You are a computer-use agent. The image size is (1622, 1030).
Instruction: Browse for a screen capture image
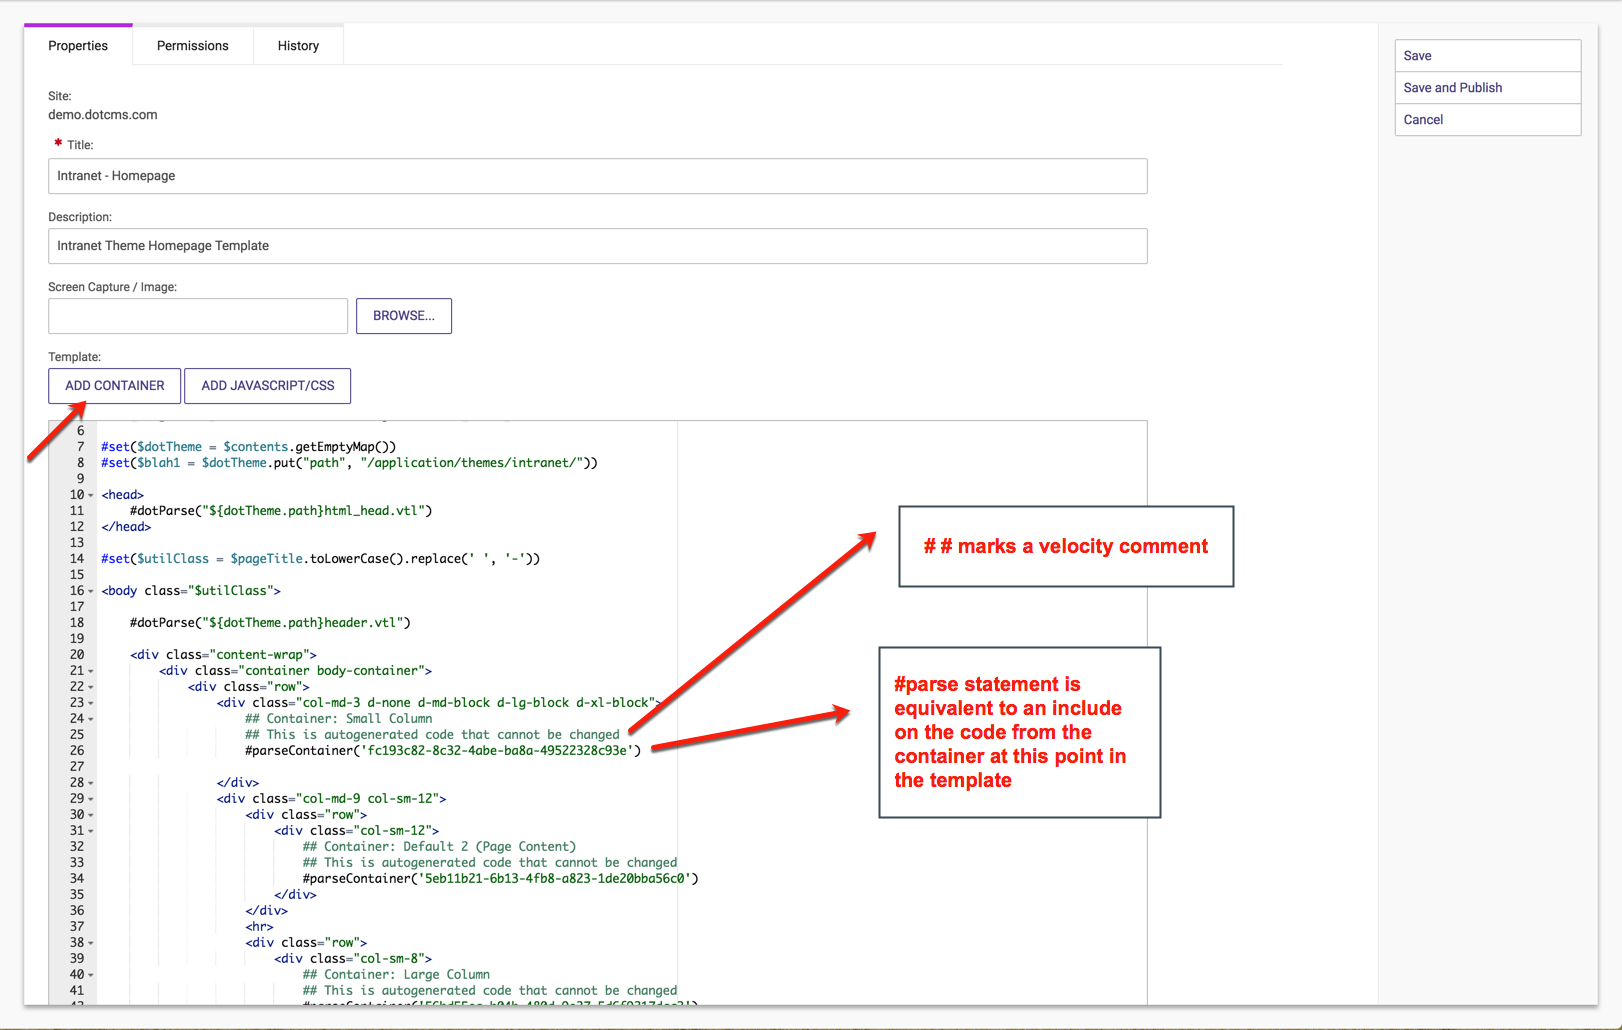[403, 316]
